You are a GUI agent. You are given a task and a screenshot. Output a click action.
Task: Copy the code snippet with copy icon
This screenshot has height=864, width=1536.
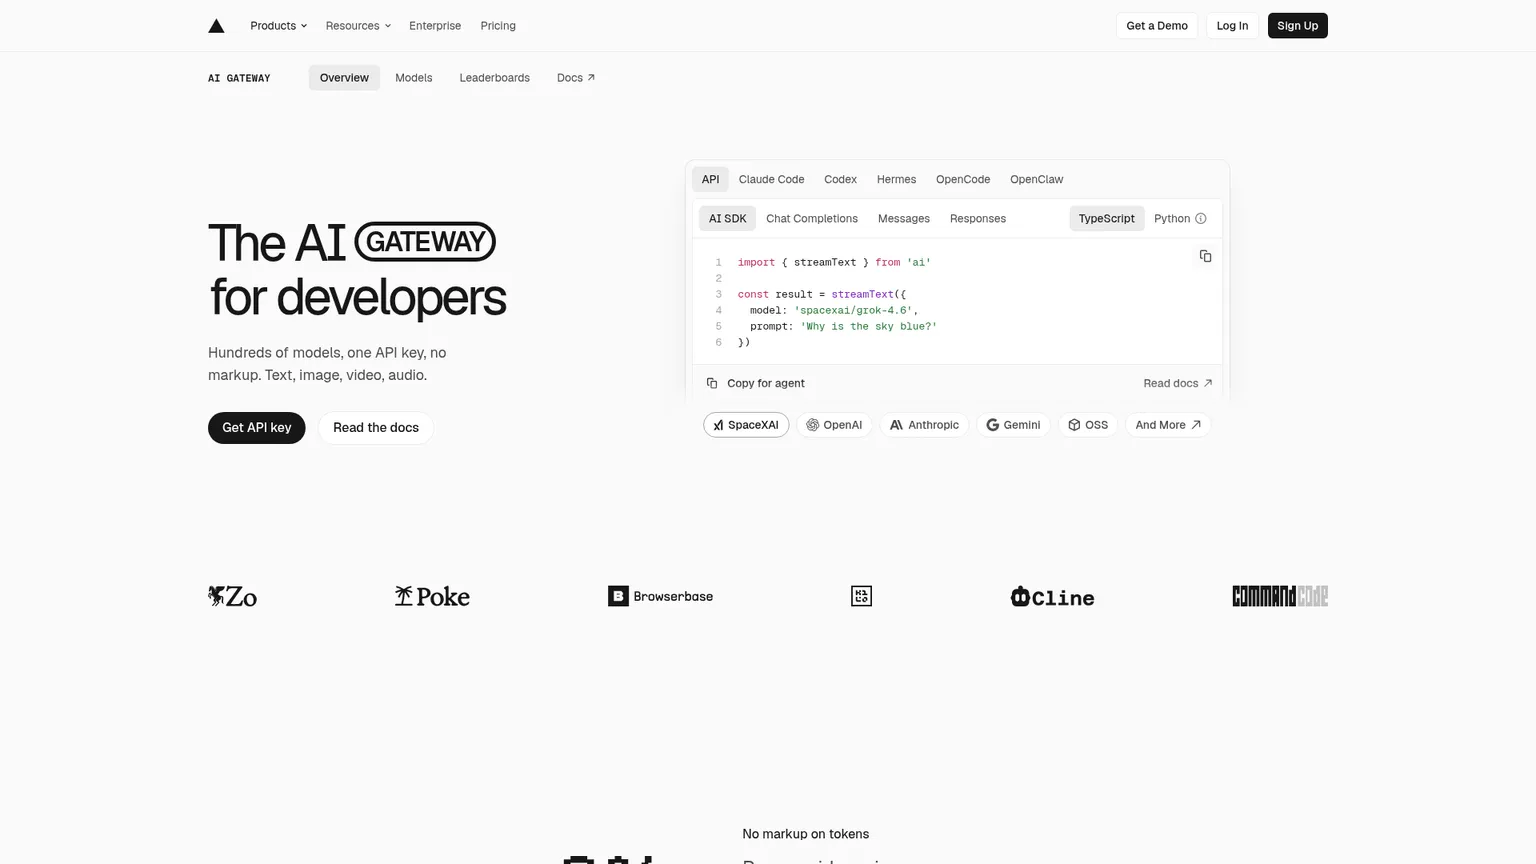coord(1205,256)
